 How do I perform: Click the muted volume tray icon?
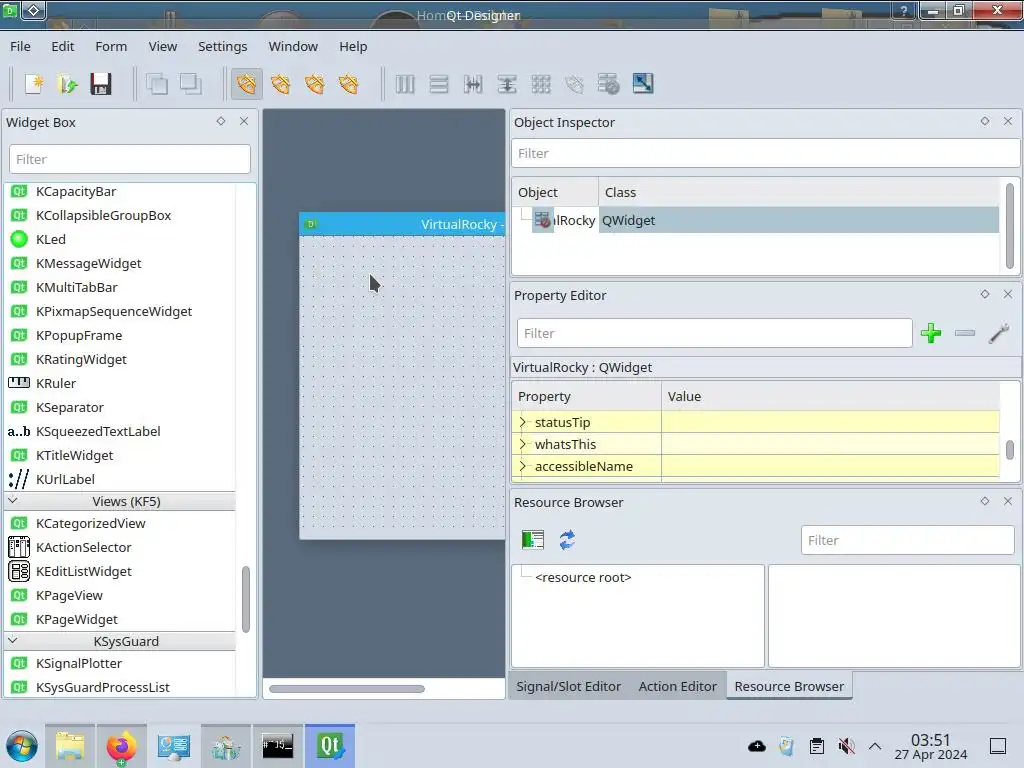pyautogui.click(x=846, y=746)
